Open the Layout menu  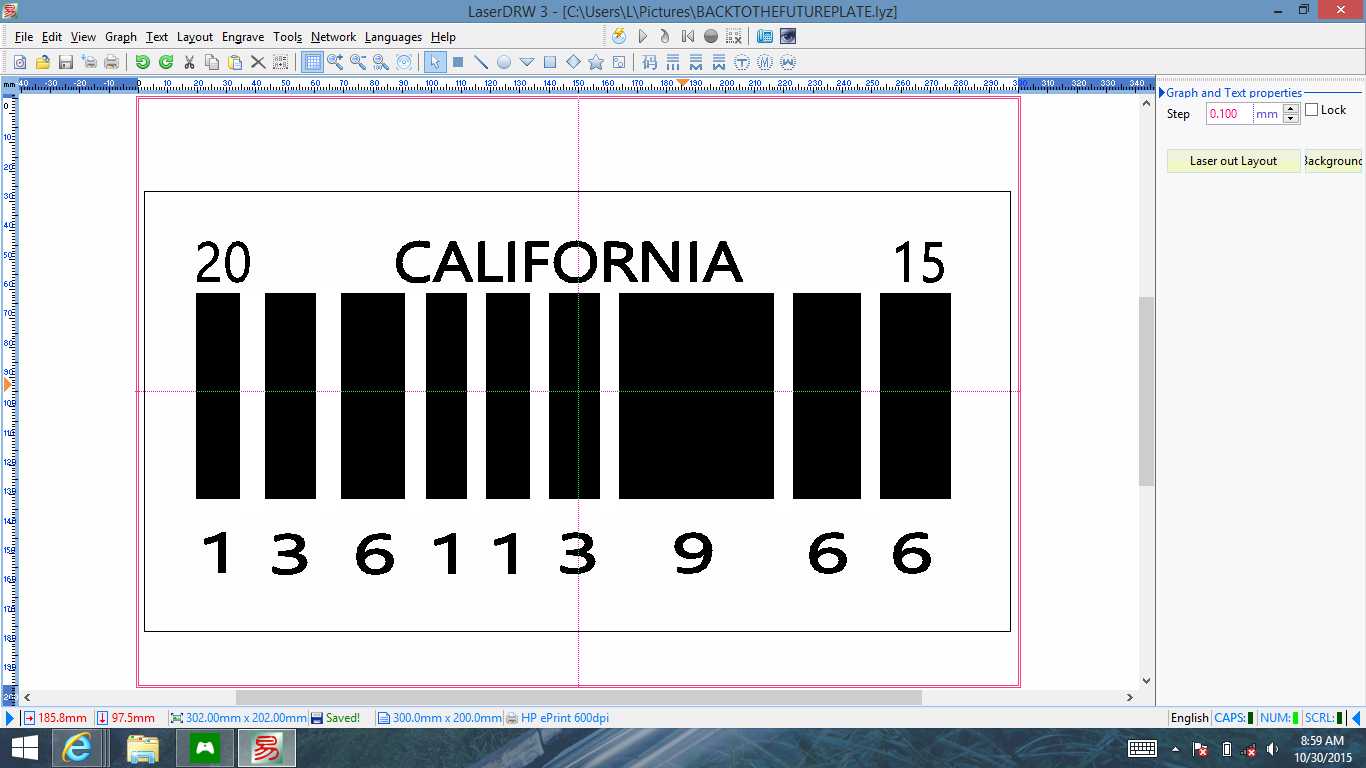195,37
